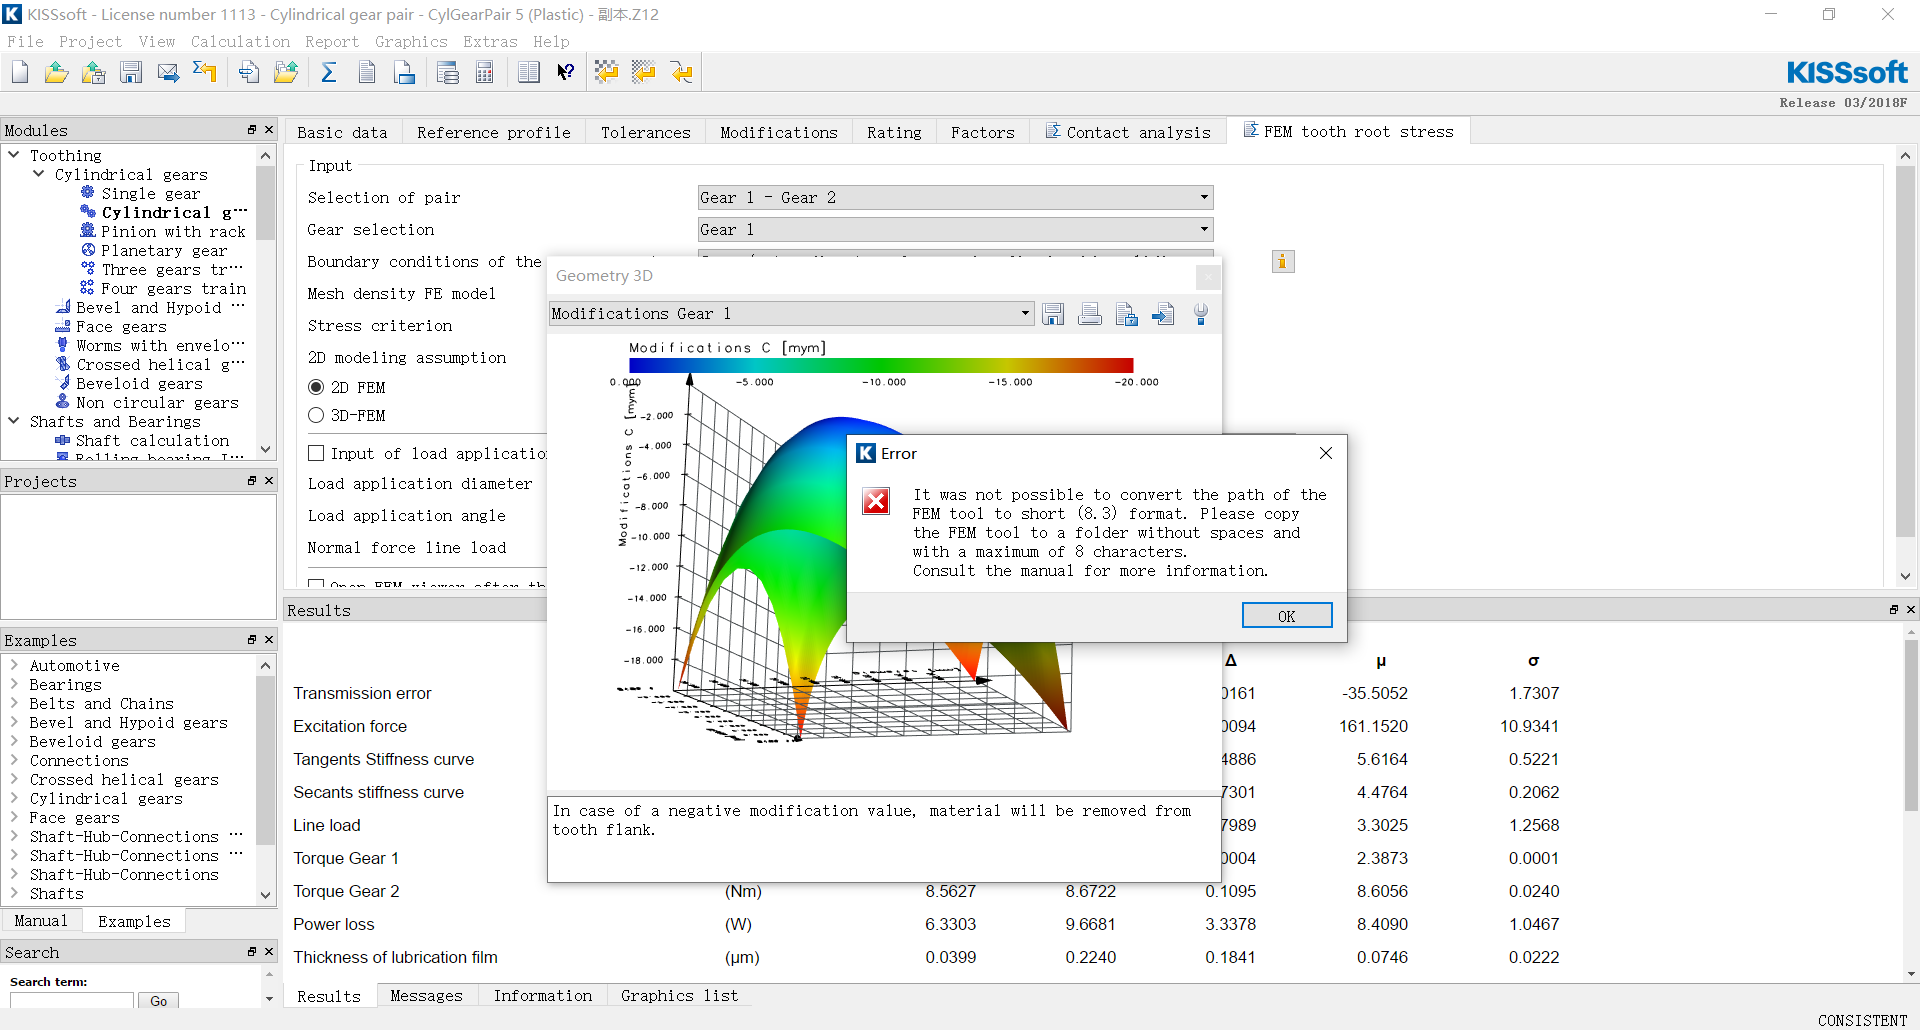Click the info icon beside boundary conditions
The width and height of the screenshot is (1920, 1030).
point(1283,262)
